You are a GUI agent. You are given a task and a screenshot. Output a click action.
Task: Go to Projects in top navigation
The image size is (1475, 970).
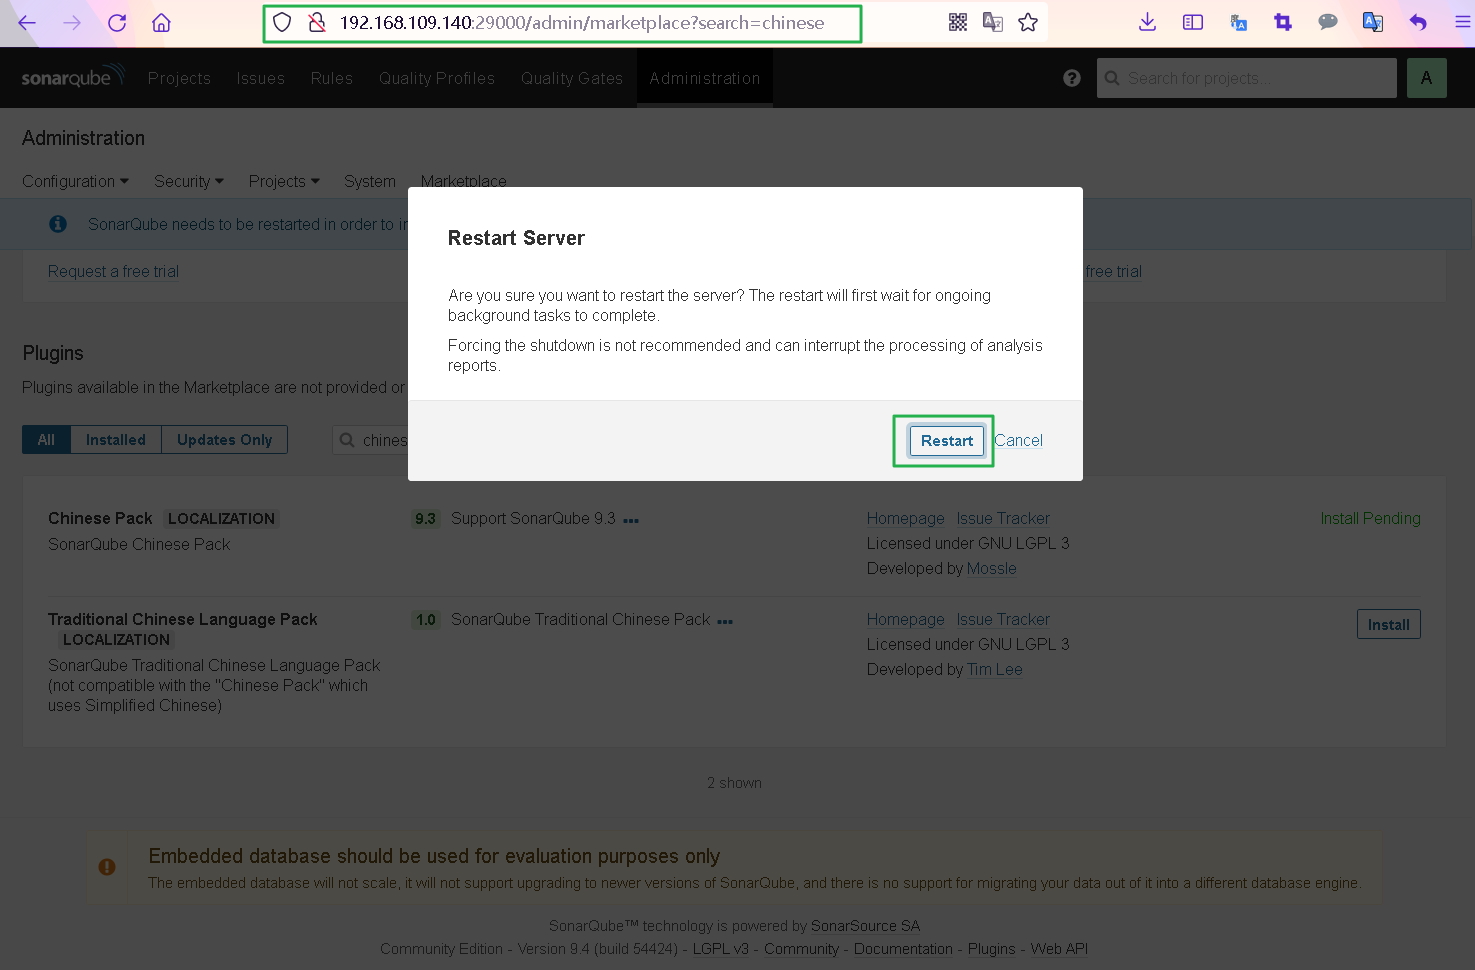180,78
